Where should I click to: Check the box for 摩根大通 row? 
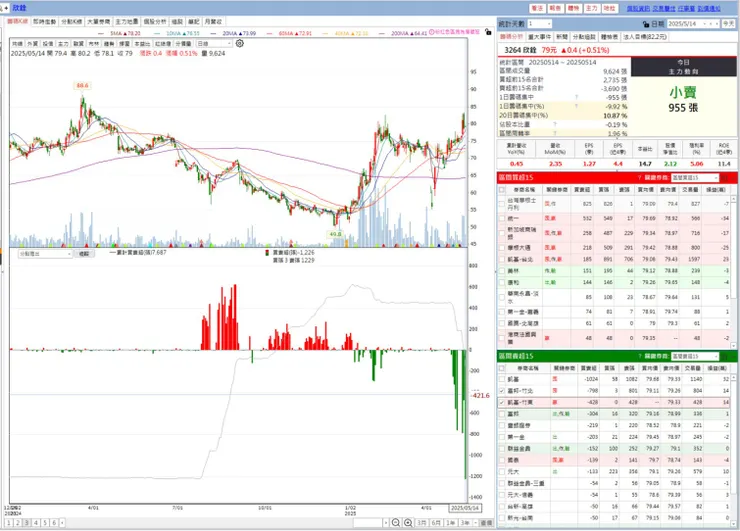coord(502,247)
